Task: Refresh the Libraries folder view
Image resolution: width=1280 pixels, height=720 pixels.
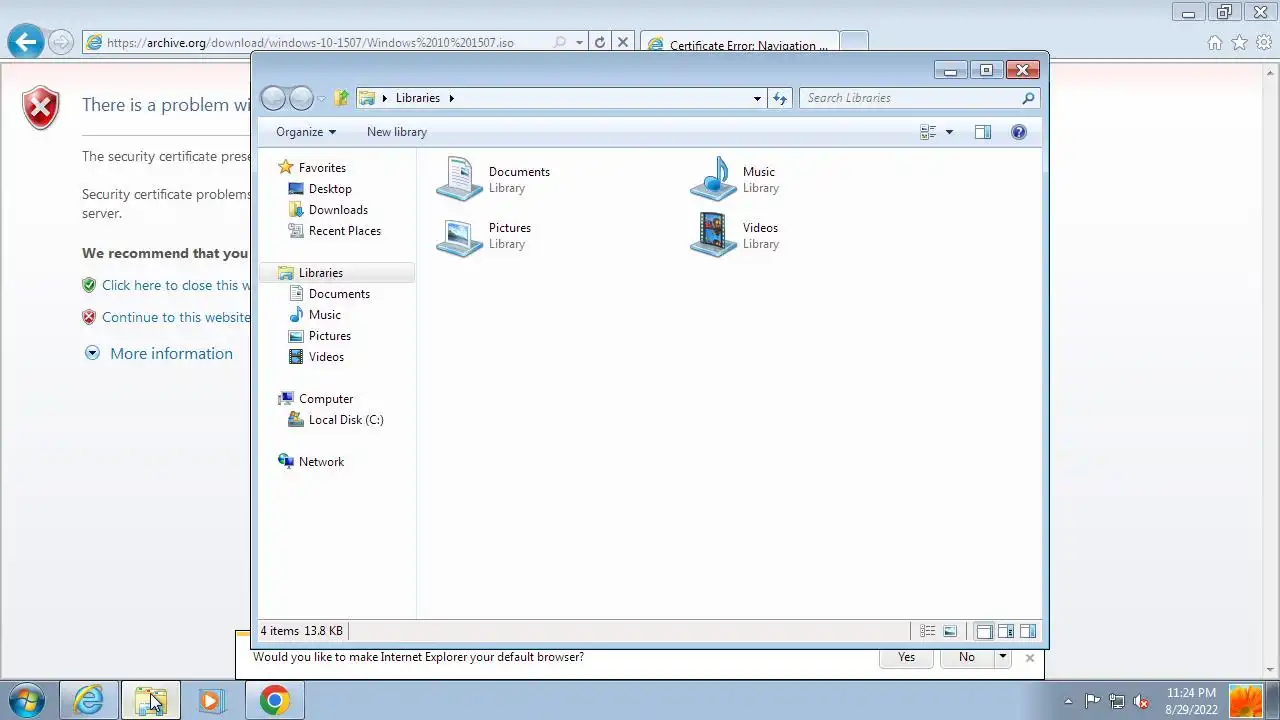Action: pyautogui.click(x=780, y=98)
